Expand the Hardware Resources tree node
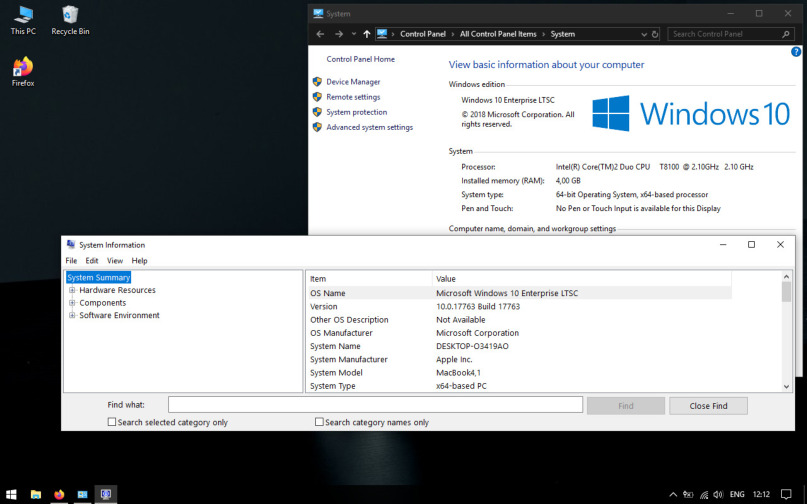The width and height of the screenshot is (807, 504). pos(72,290)
